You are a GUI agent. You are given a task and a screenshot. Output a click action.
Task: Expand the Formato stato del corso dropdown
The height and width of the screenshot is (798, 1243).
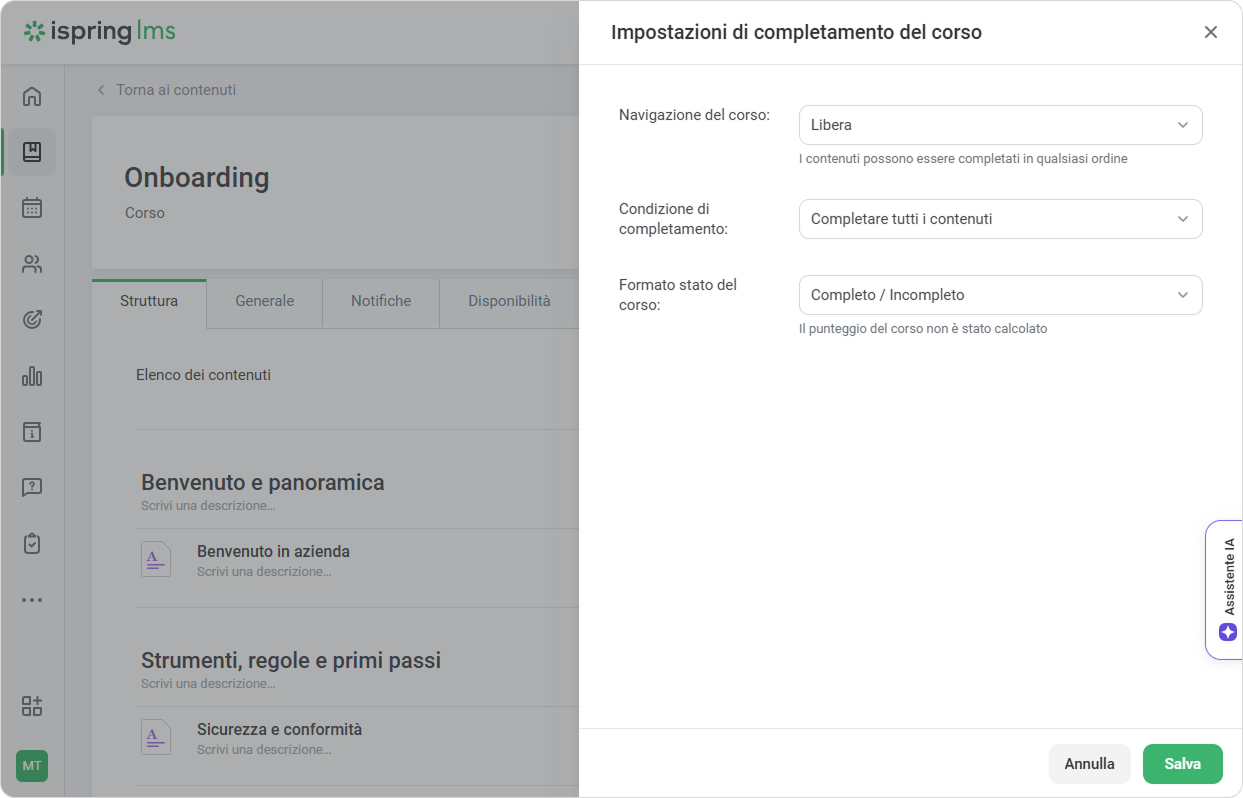click(x=1000, y=295)
